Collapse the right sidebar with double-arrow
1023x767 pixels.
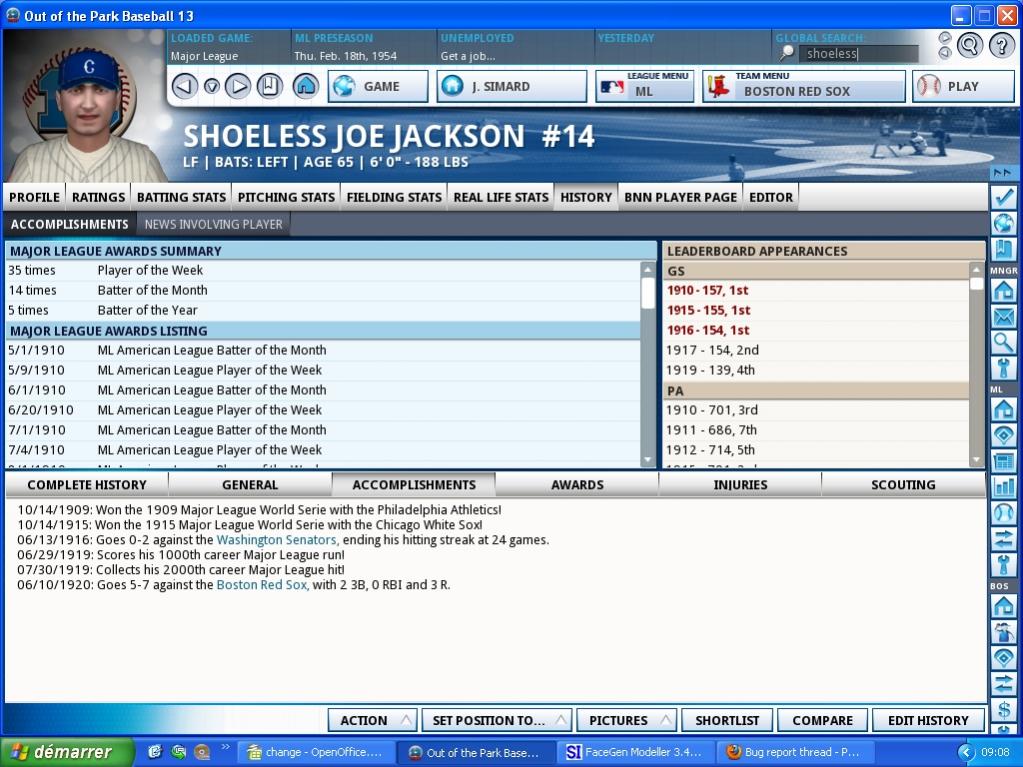pos(1003,173)
